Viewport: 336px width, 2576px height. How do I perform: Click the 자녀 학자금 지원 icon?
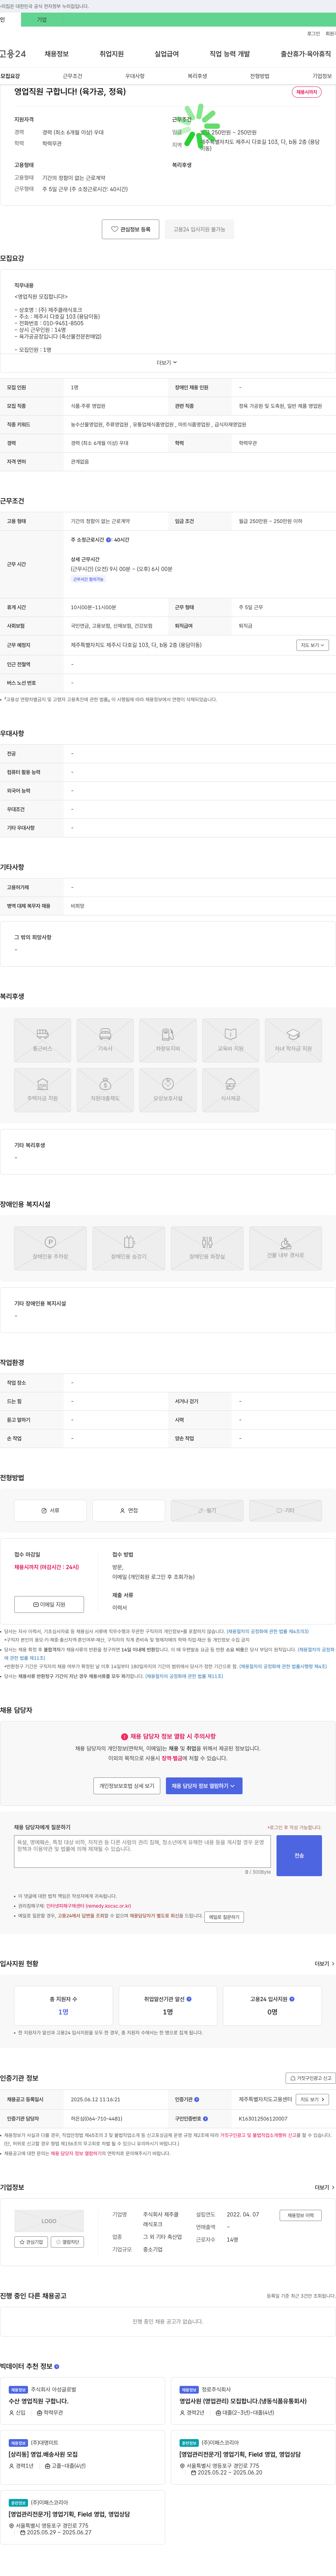click(x=293, y=1040)
